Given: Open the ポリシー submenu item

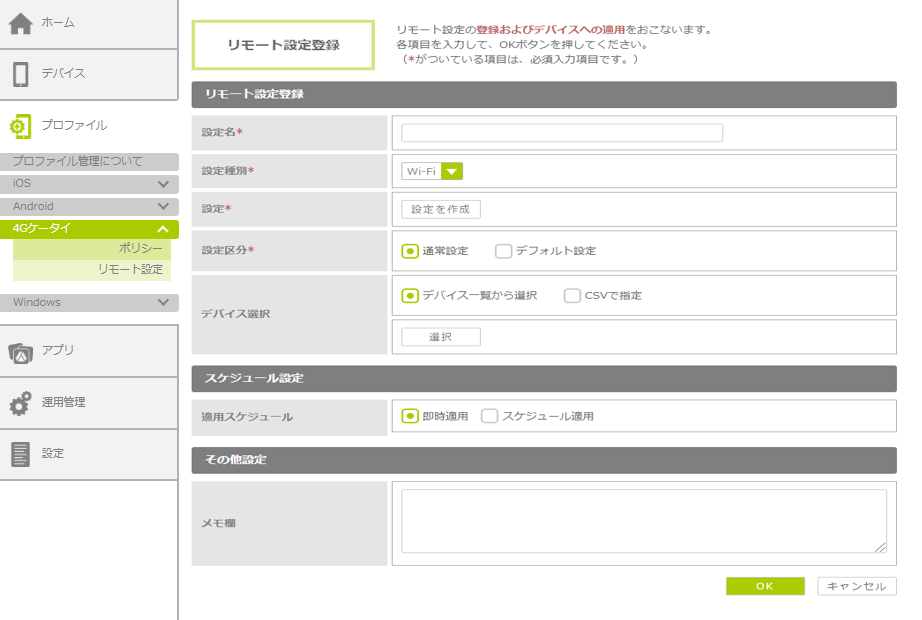Looking at the screenshot, I should pyautogui.click(x=140, y=249).
